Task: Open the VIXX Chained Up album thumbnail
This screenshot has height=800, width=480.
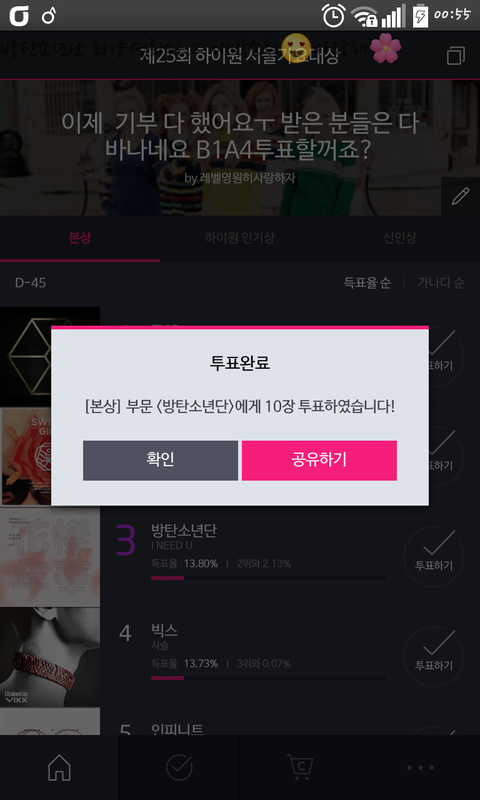Action: point(50,657)
